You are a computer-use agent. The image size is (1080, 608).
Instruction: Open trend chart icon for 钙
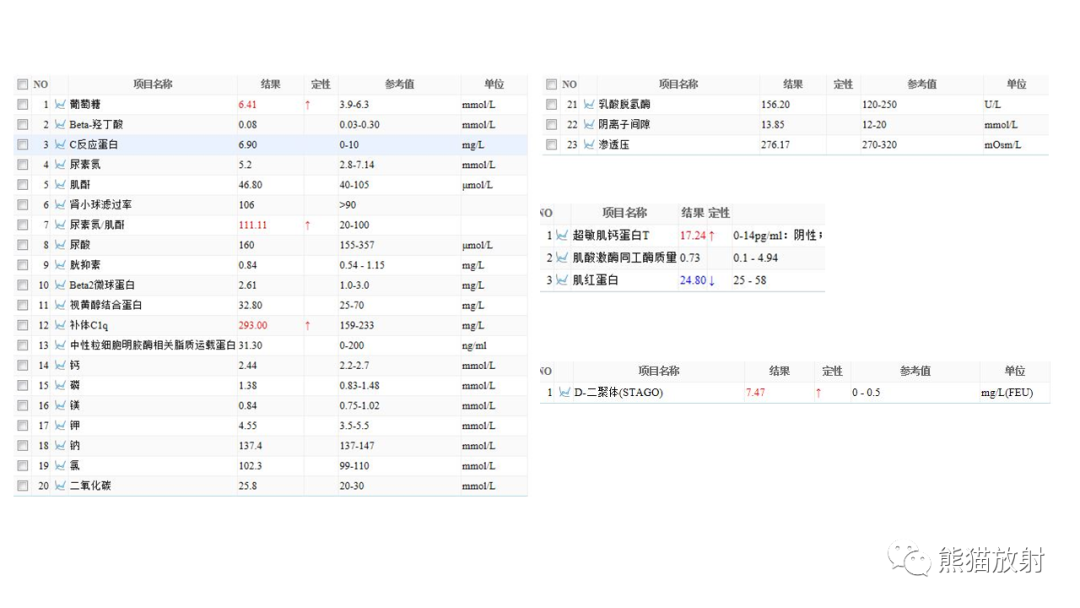[x=60, y=365]
